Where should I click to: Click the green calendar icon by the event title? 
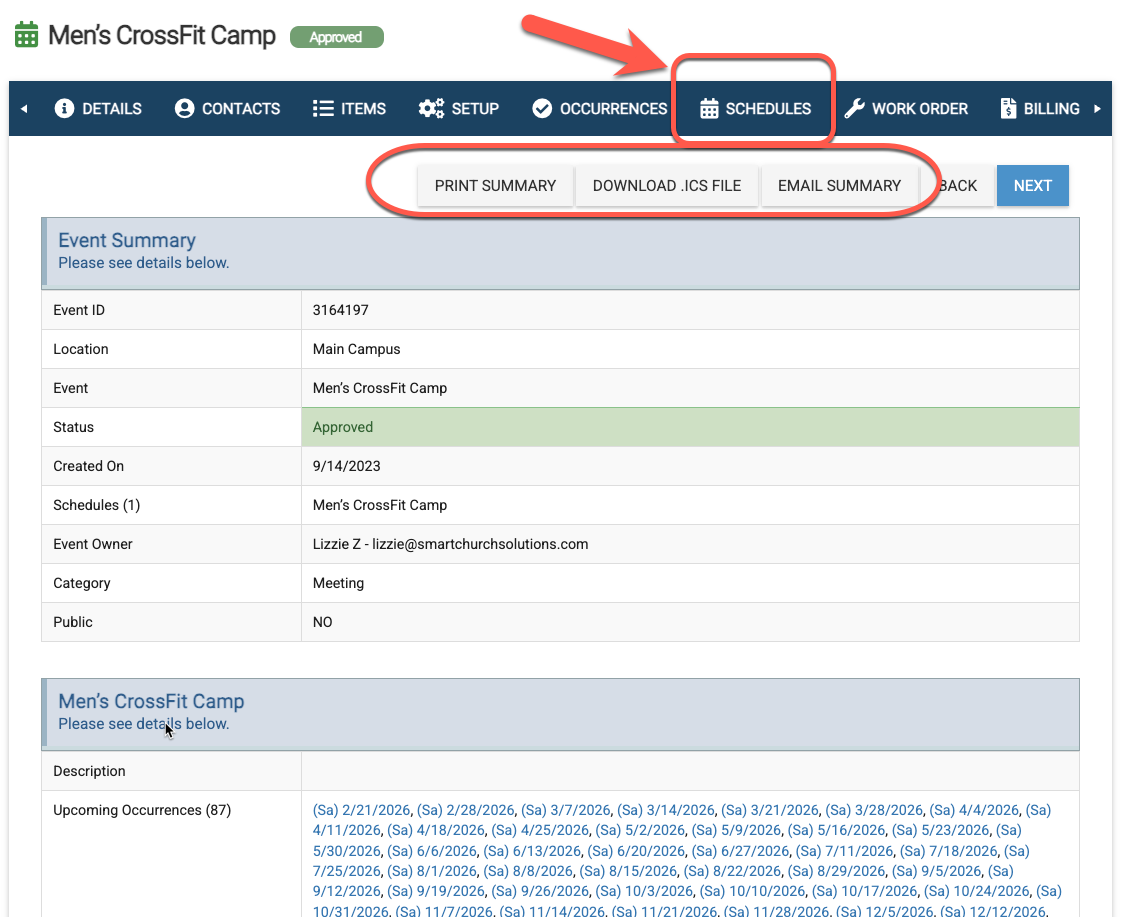click(x=25, y=36)
